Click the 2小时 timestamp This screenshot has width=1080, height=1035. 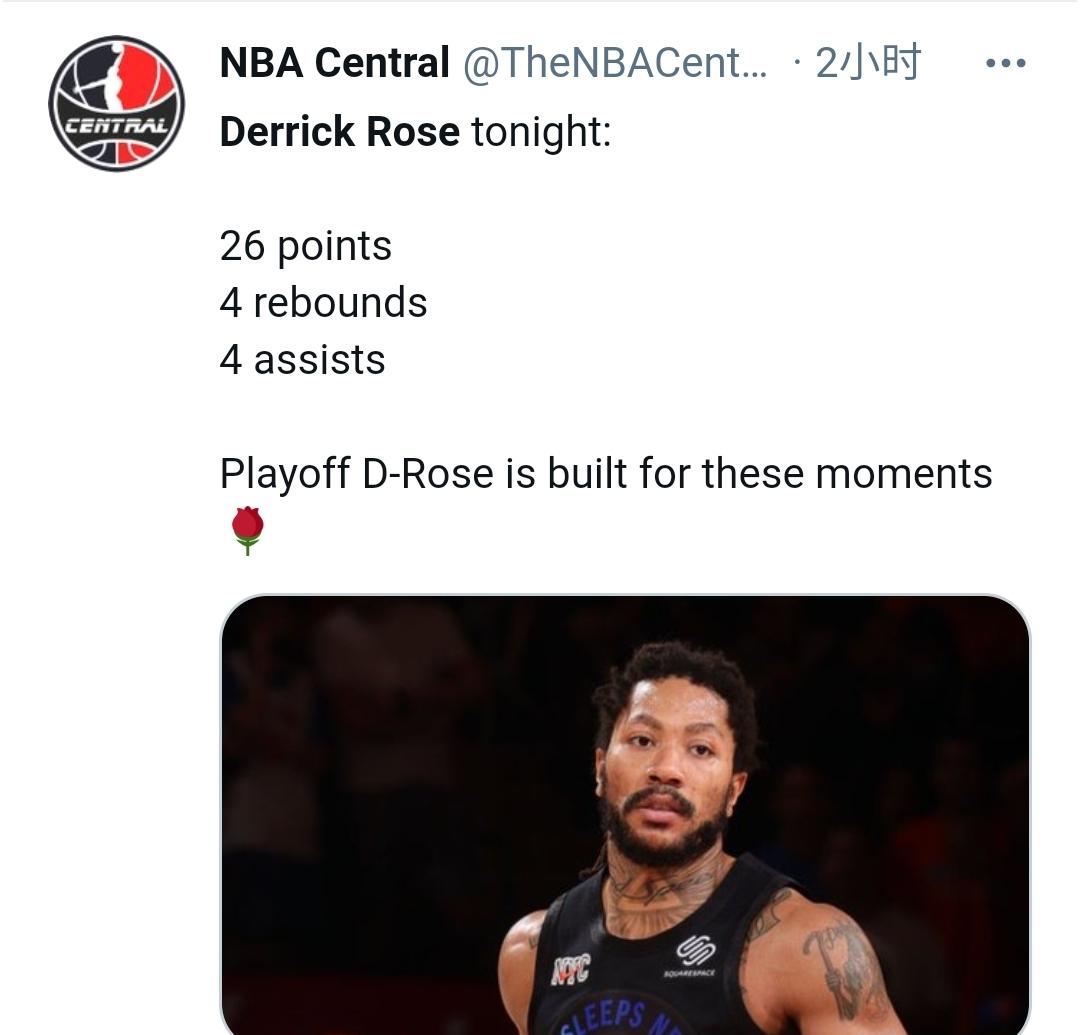(868, 64)
